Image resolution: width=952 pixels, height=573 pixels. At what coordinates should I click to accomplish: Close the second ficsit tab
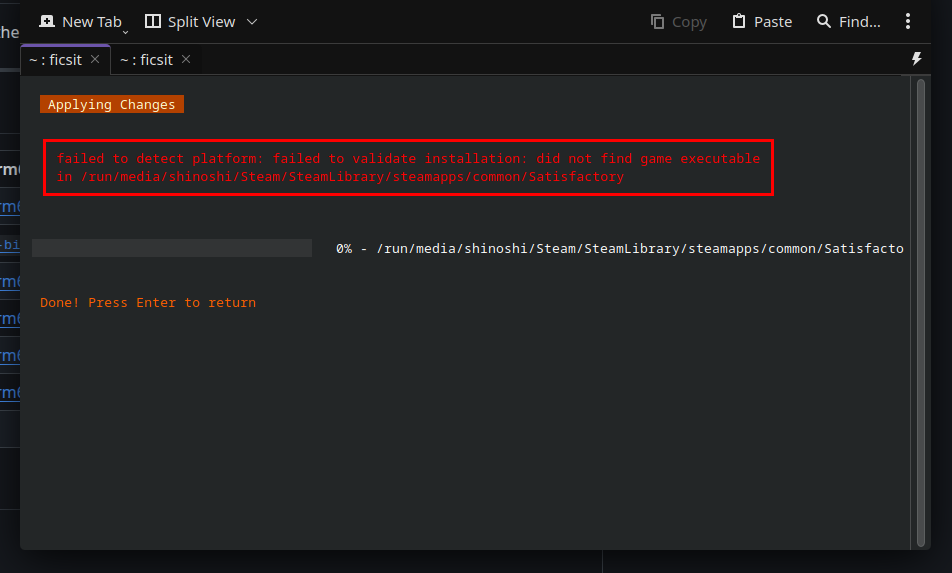click(186, 59)
